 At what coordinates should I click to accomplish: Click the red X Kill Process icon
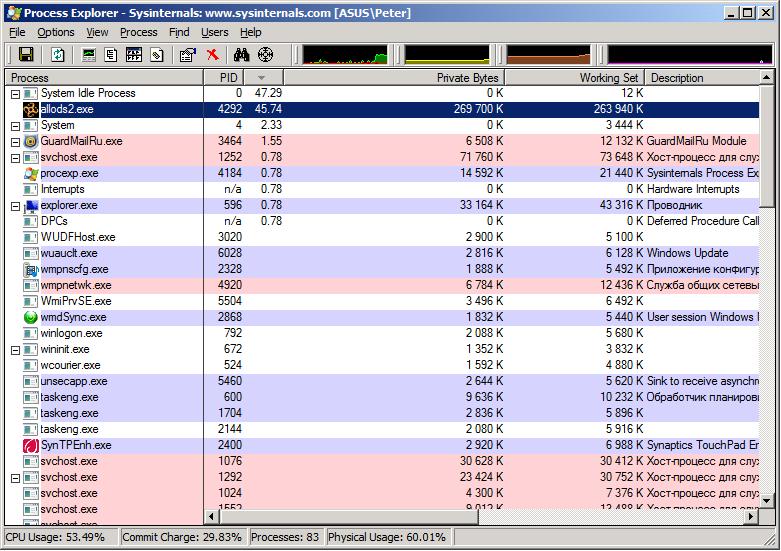point(213,54)
